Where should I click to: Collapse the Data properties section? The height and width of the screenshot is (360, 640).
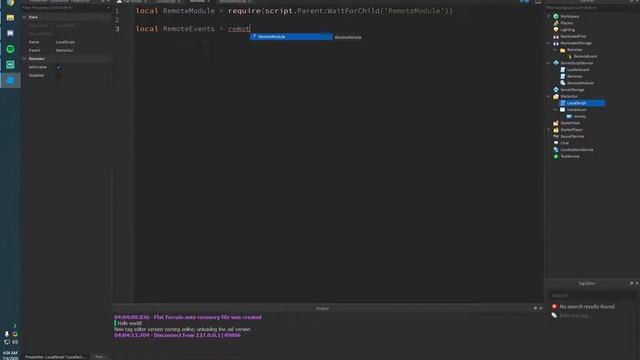24,17
